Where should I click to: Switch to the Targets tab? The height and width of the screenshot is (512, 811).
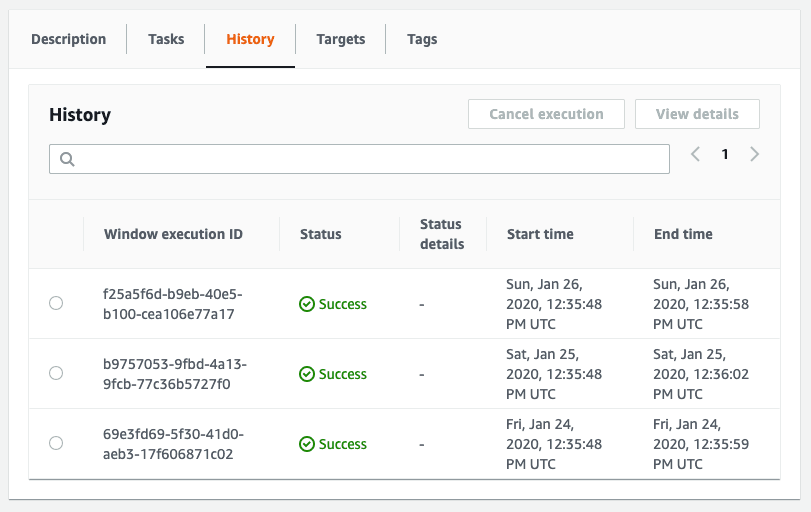340,39
